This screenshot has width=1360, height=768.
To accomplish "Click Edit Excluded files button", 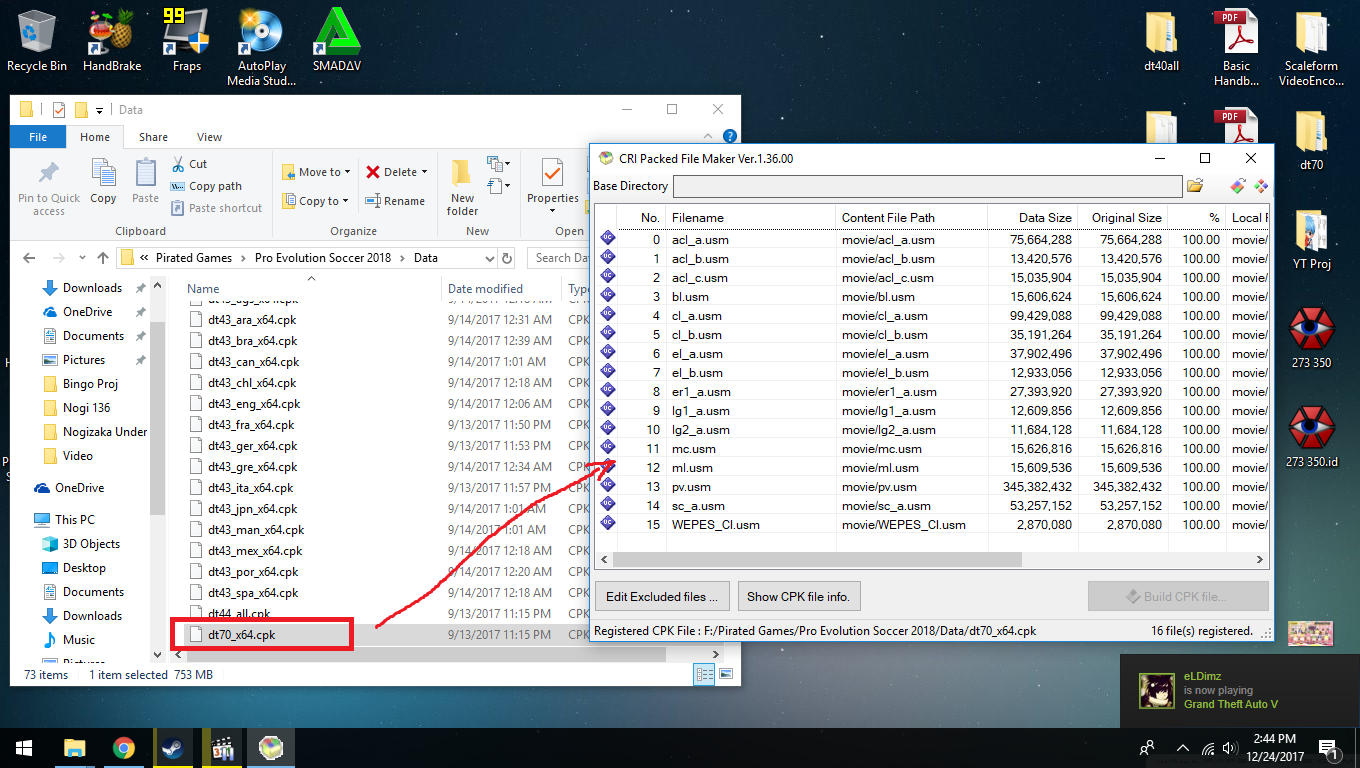I will (x=662, y=597).
